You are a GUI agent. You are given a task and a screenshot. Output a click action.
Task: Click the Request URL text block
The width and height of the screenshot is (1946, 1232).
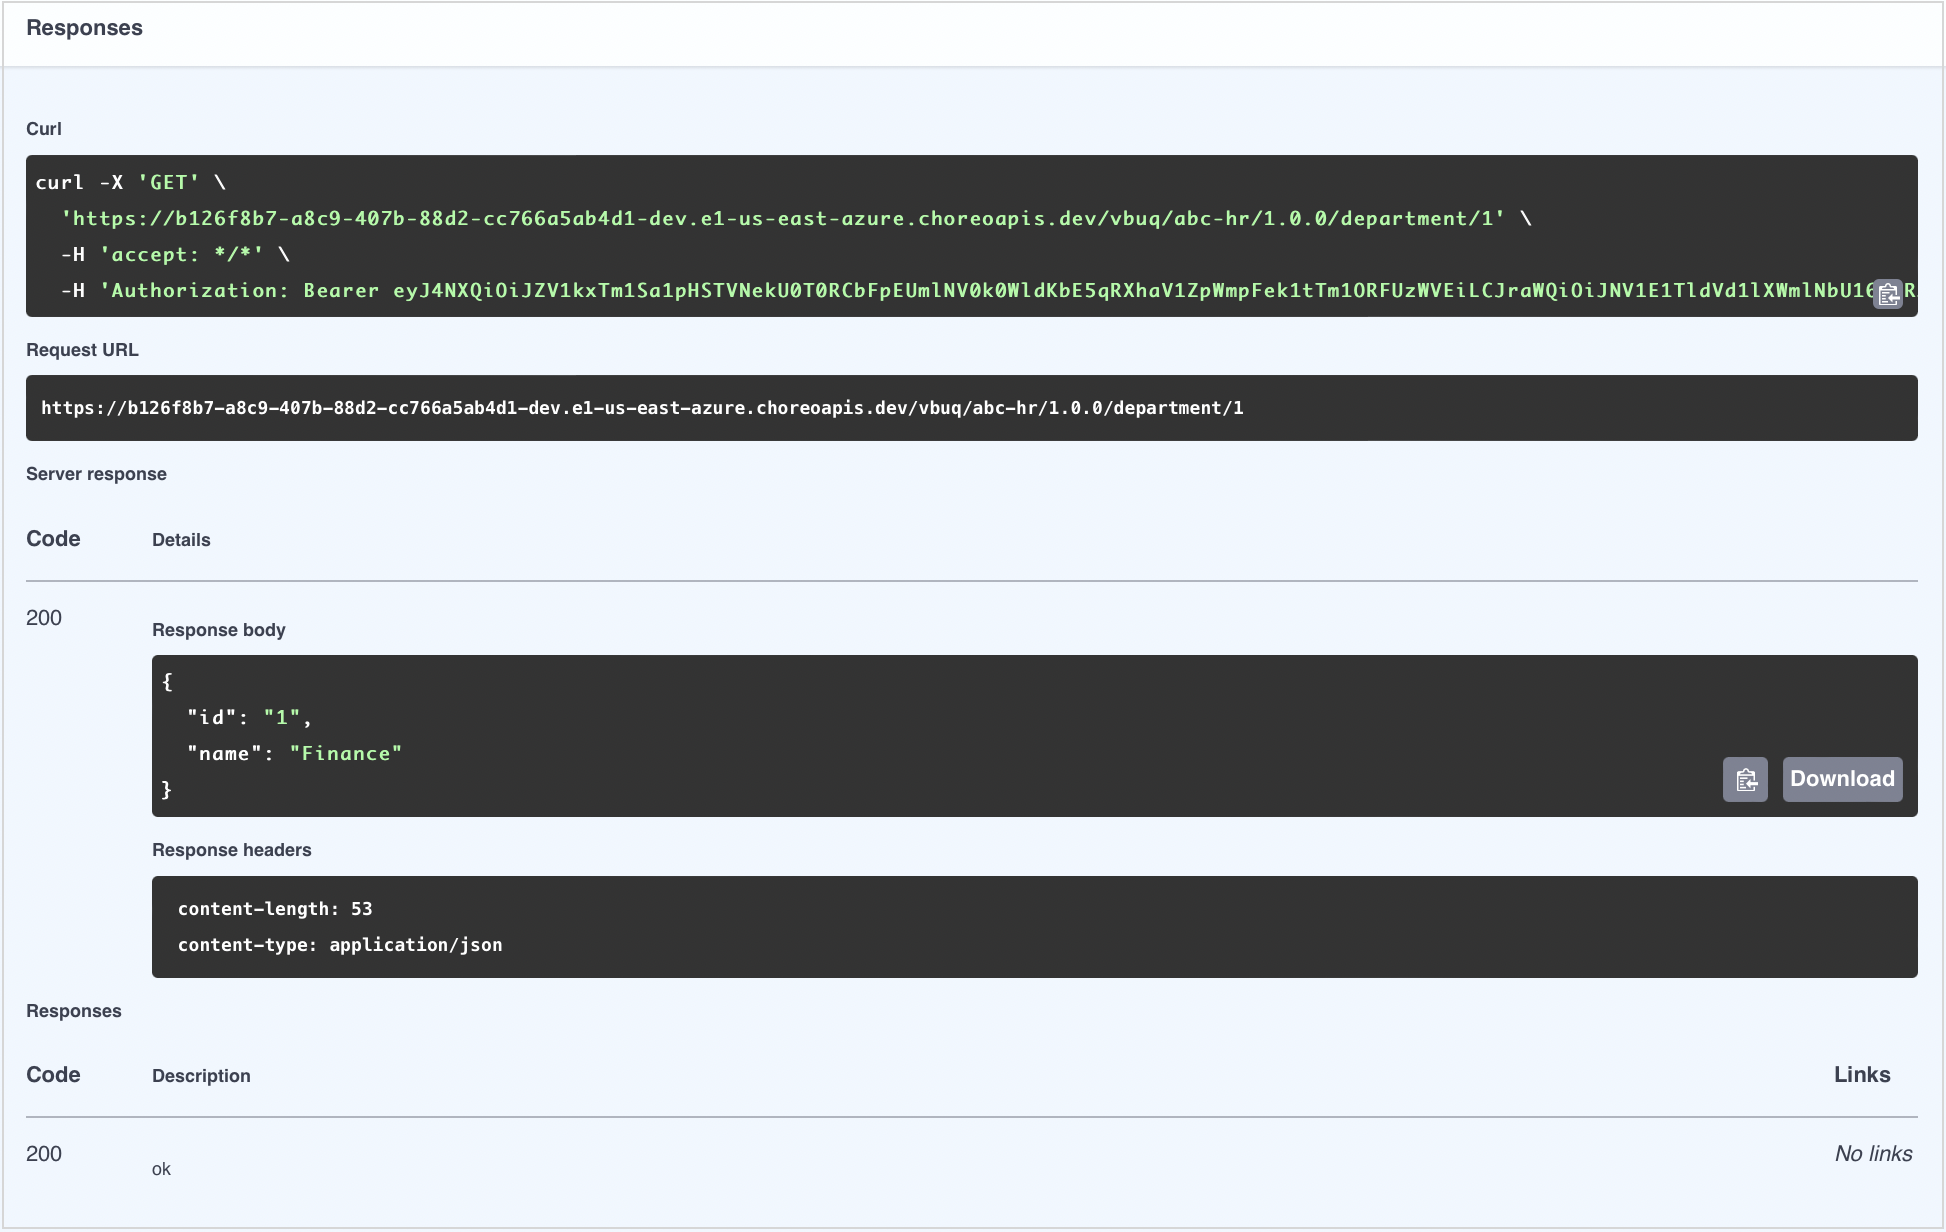point(642,408)
